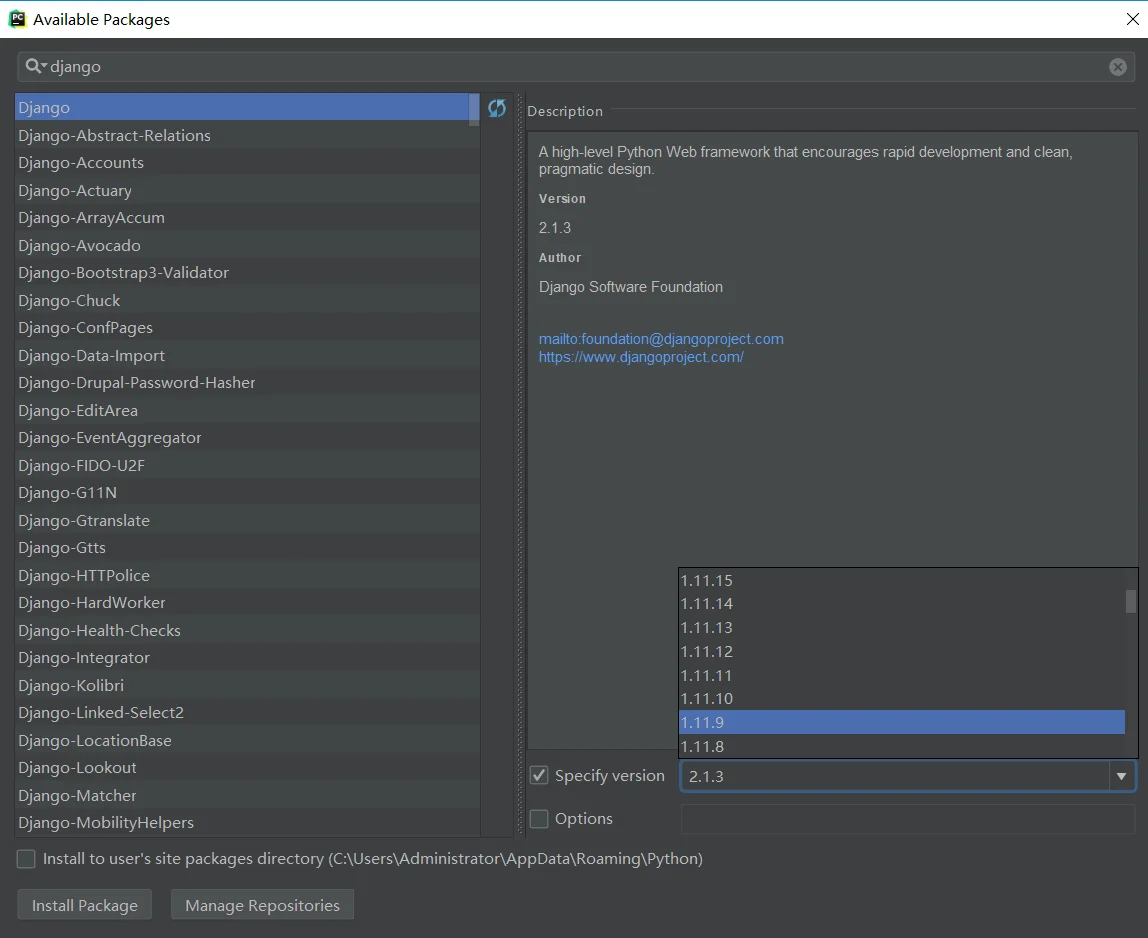Open the foundation@djangoproject.com mailto link
Screen dimensions: 1148x938
click(661, 339)
